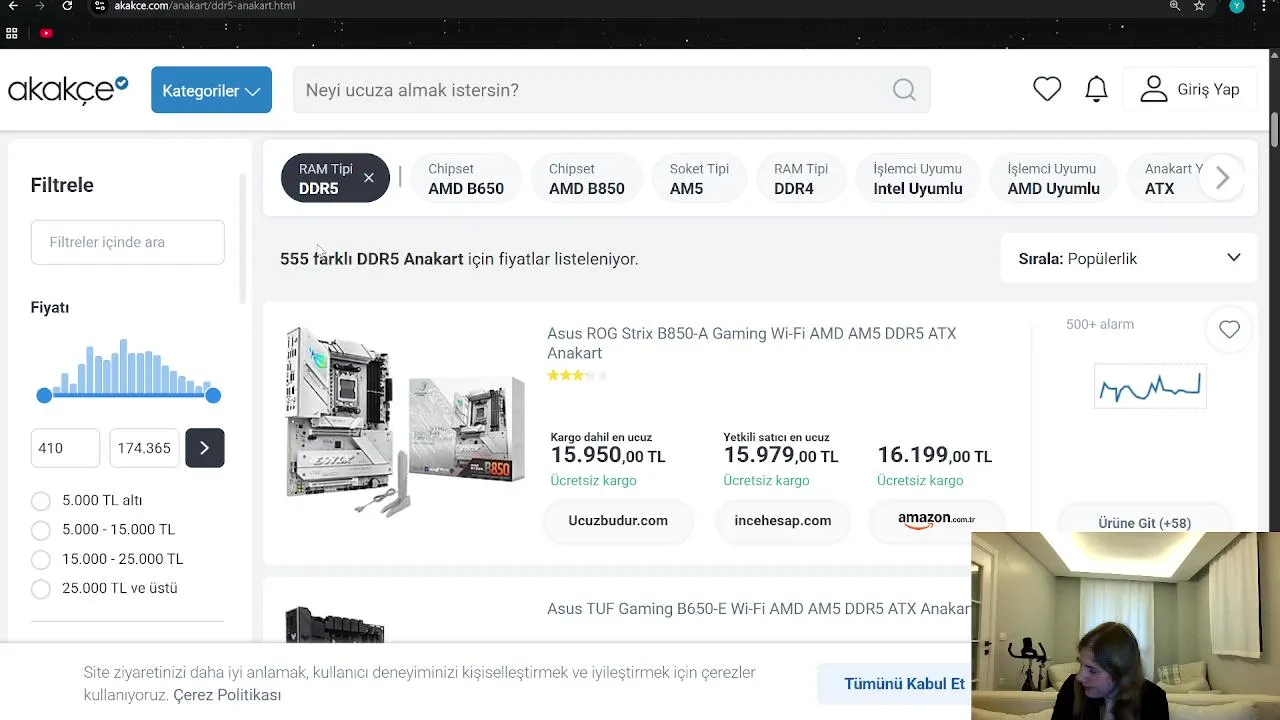Open Asus TUF Gaming B650-E product title
This screenshot has width=1280, height=720.
758,609
